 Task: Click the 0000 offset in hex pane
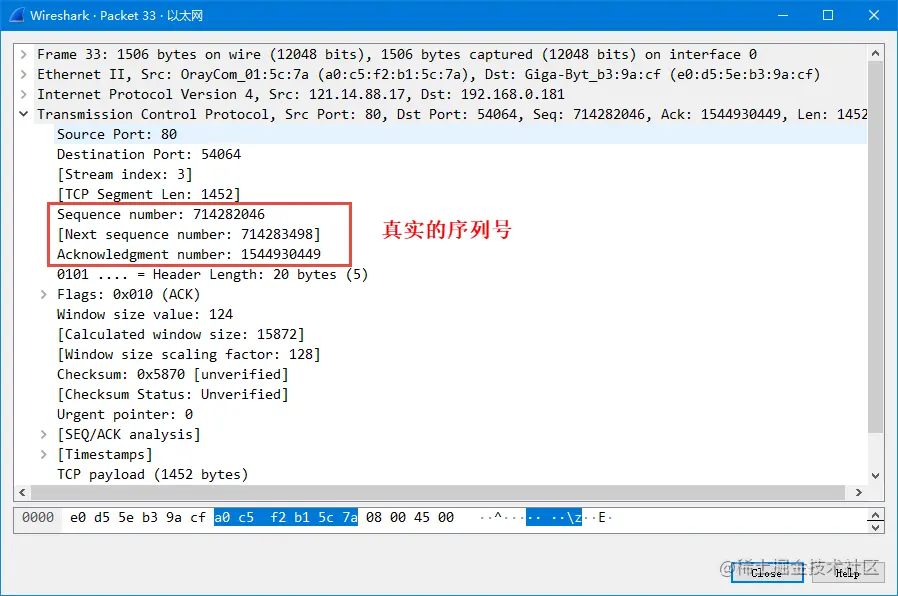point(38,518)
